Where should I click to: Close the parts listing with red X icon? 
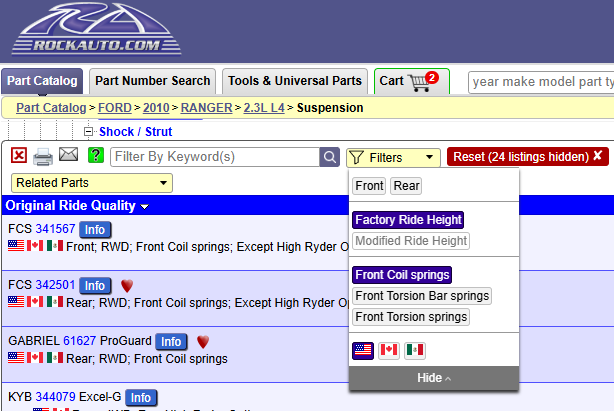click(19, 155)
